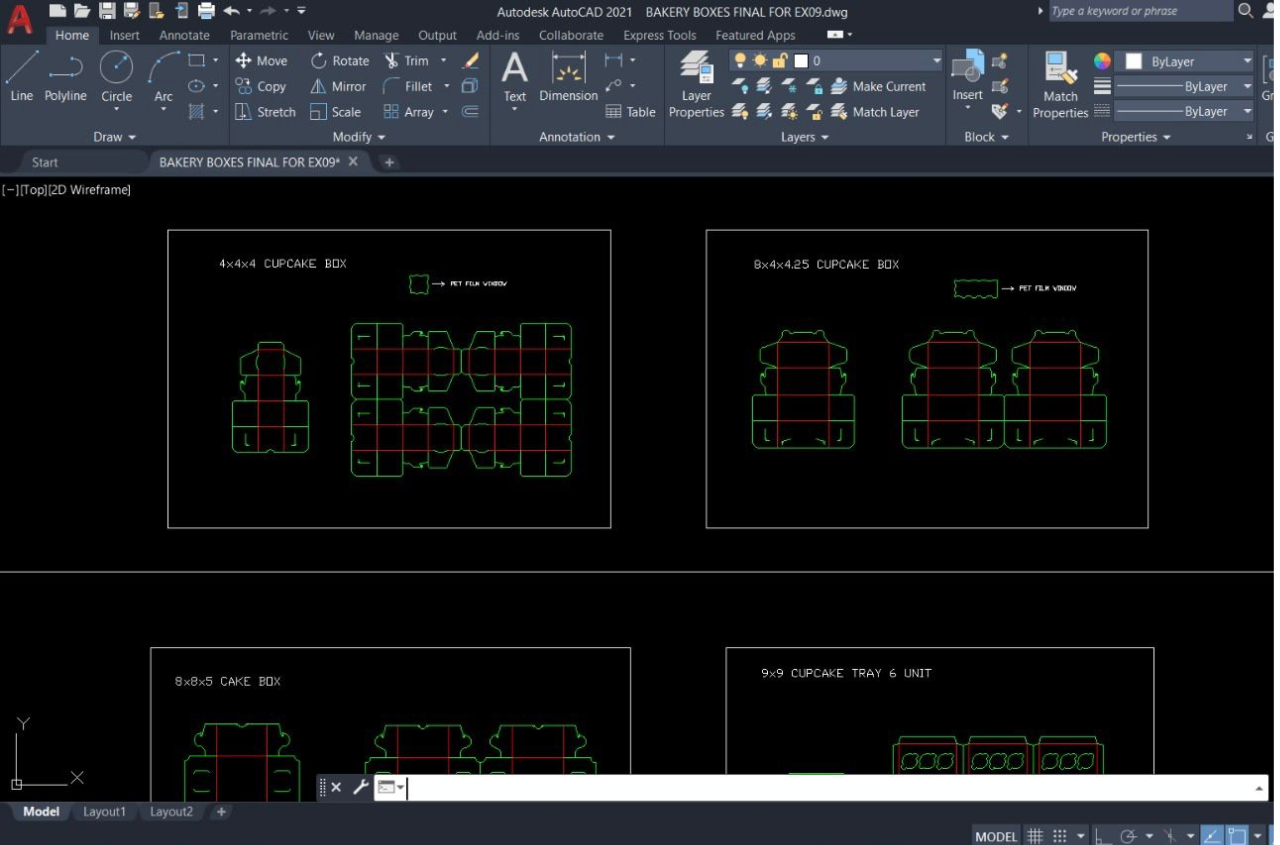The height and width of the screenshot is (845, 1280).
Task: Expand the Draw panel dropdown
Action: tap(115, 137)
